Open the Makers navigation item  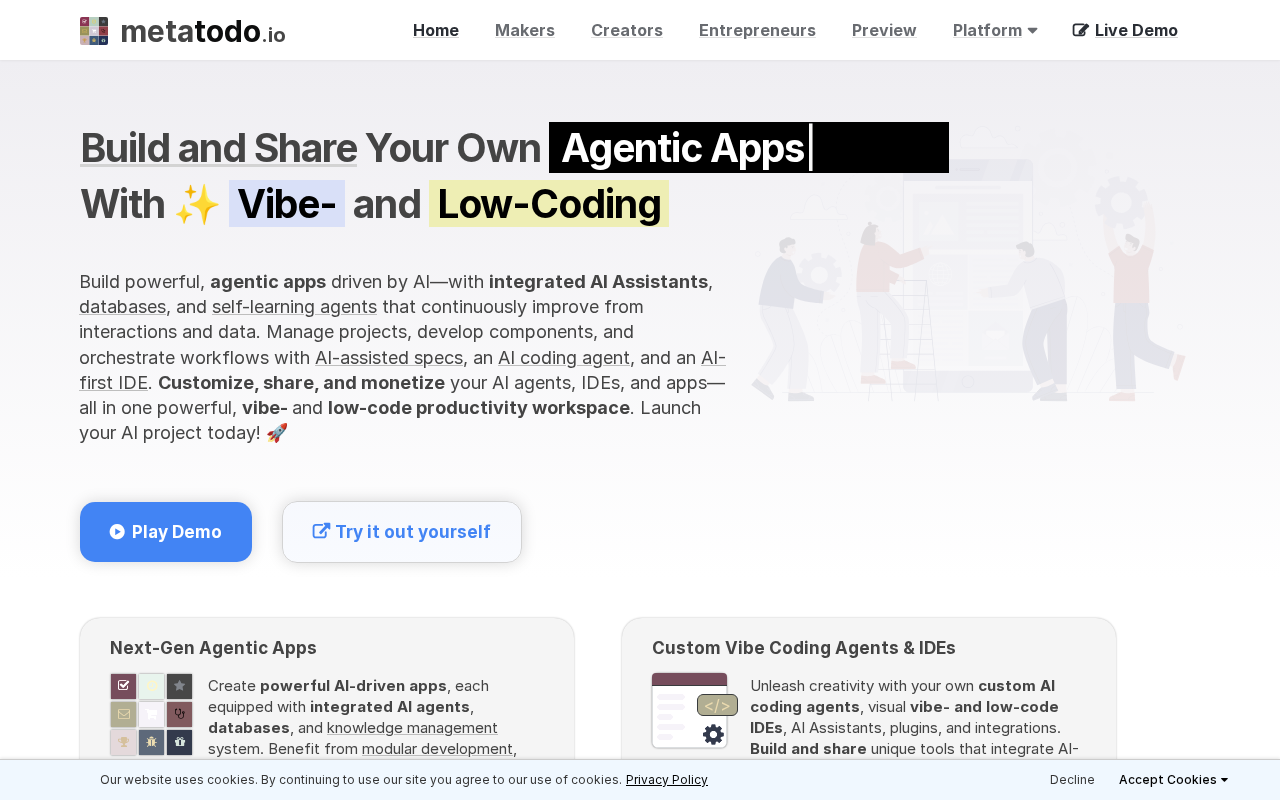(x=525, y=30)
